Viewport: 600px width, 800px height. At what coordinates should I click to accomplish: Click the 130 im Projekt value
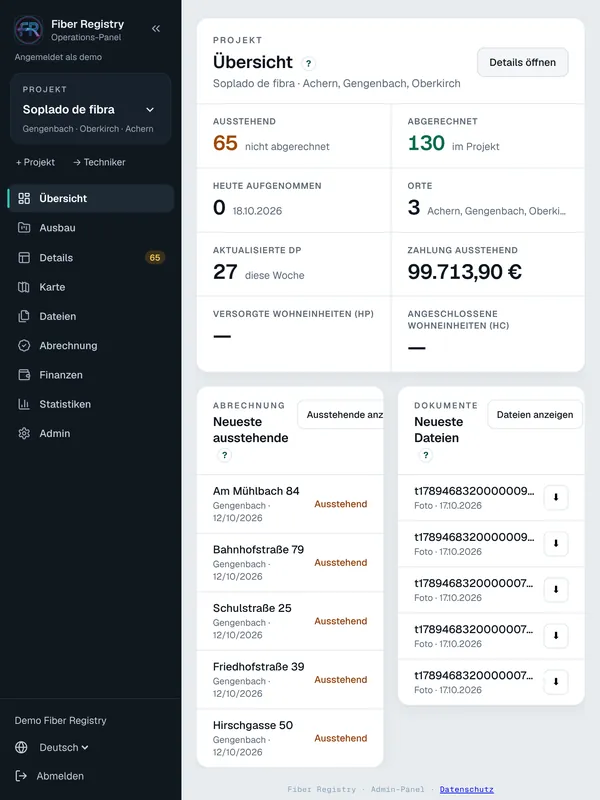tap(453, 143)
